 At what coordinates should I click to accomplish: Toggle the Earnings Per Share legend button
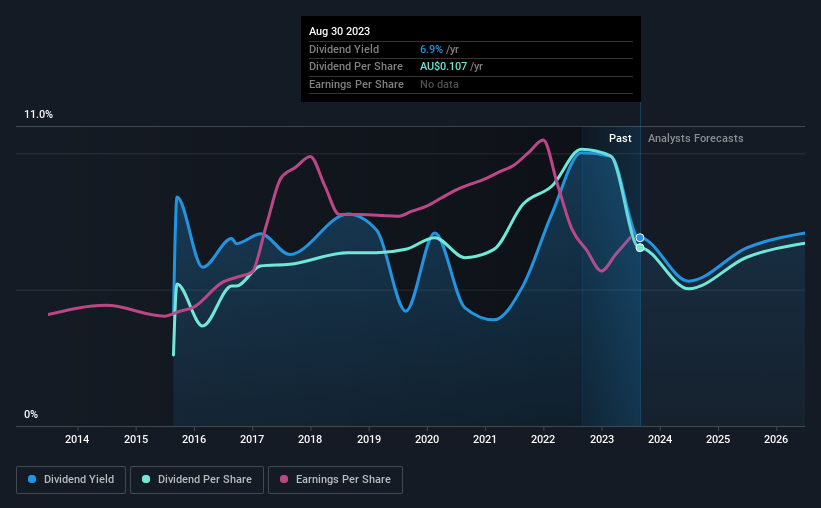tap(335, 480)
